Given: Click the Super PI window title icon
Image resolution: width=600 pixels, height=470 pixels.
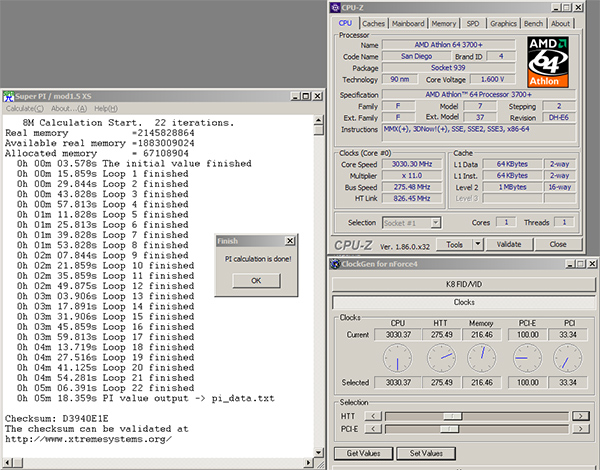Looking at the screenshot, I should pyautogui.click(x=9, y=96).
